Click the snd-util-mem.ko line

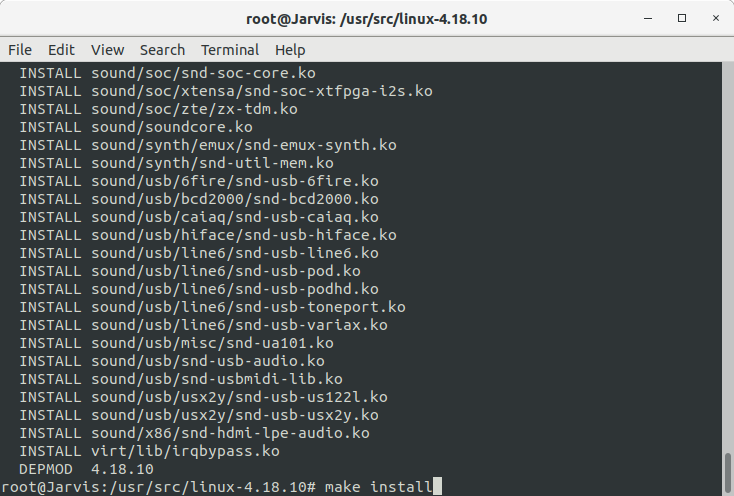pos(176,163)
